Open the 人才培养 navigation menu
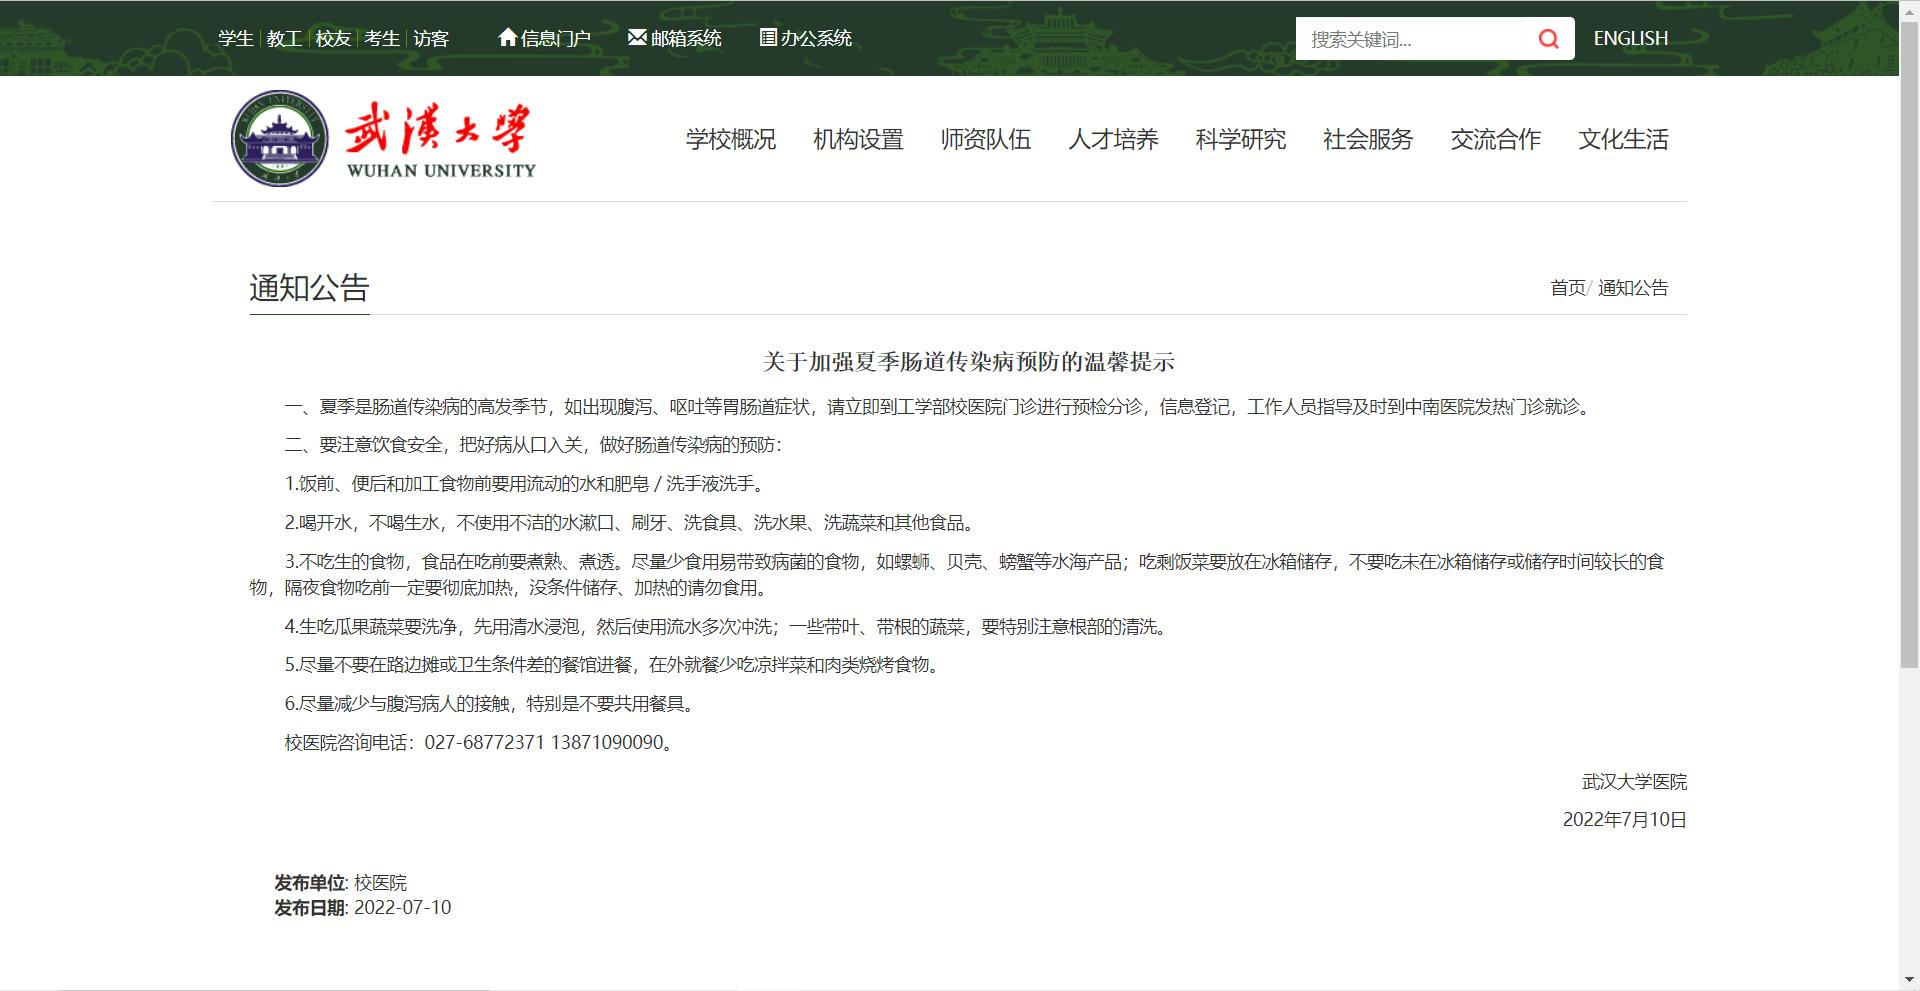The height and width of the screenshot is (991, 1920). click(1115, 140)
